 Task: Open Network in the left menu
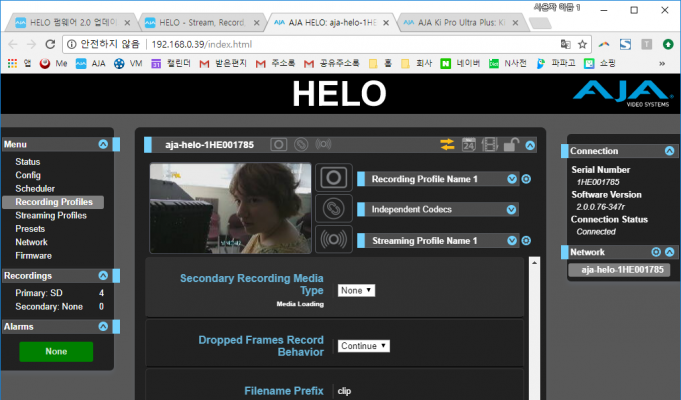coord(31,242)
